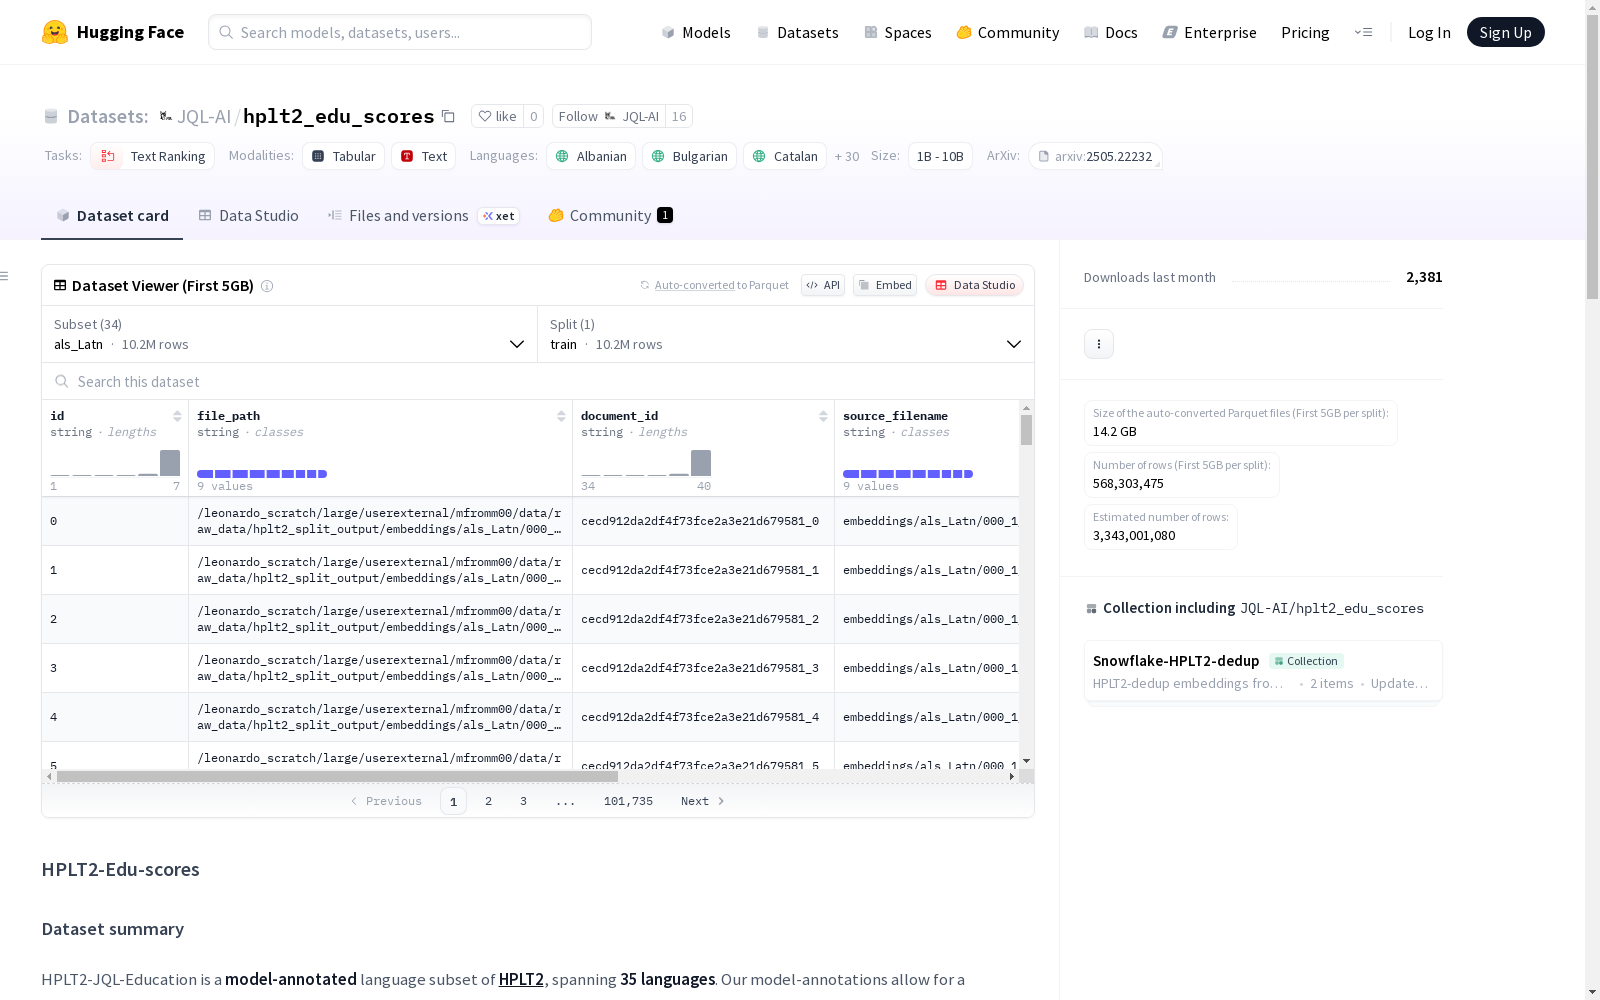Click the Catalan language tag
This screenshot has height=1000, width=1600.
[785, 156]
